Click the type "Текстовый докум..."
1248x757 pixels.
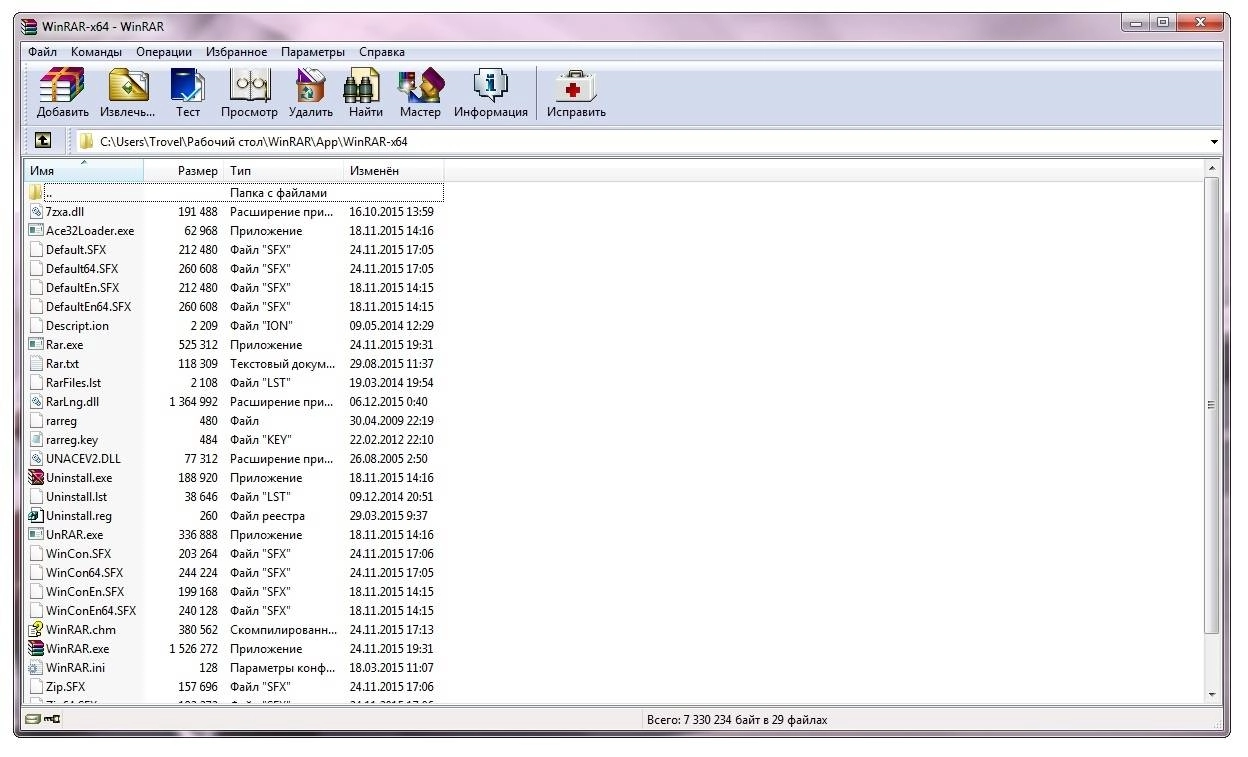pos(282,364)
